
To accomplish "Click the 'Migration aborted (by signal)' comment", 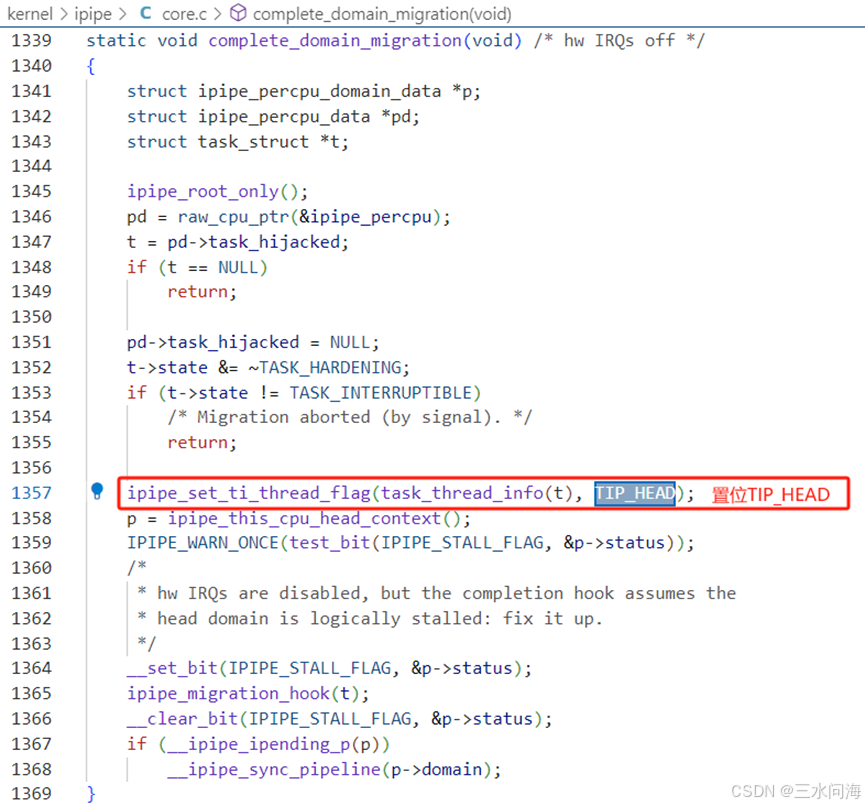I will click(350, 418).
